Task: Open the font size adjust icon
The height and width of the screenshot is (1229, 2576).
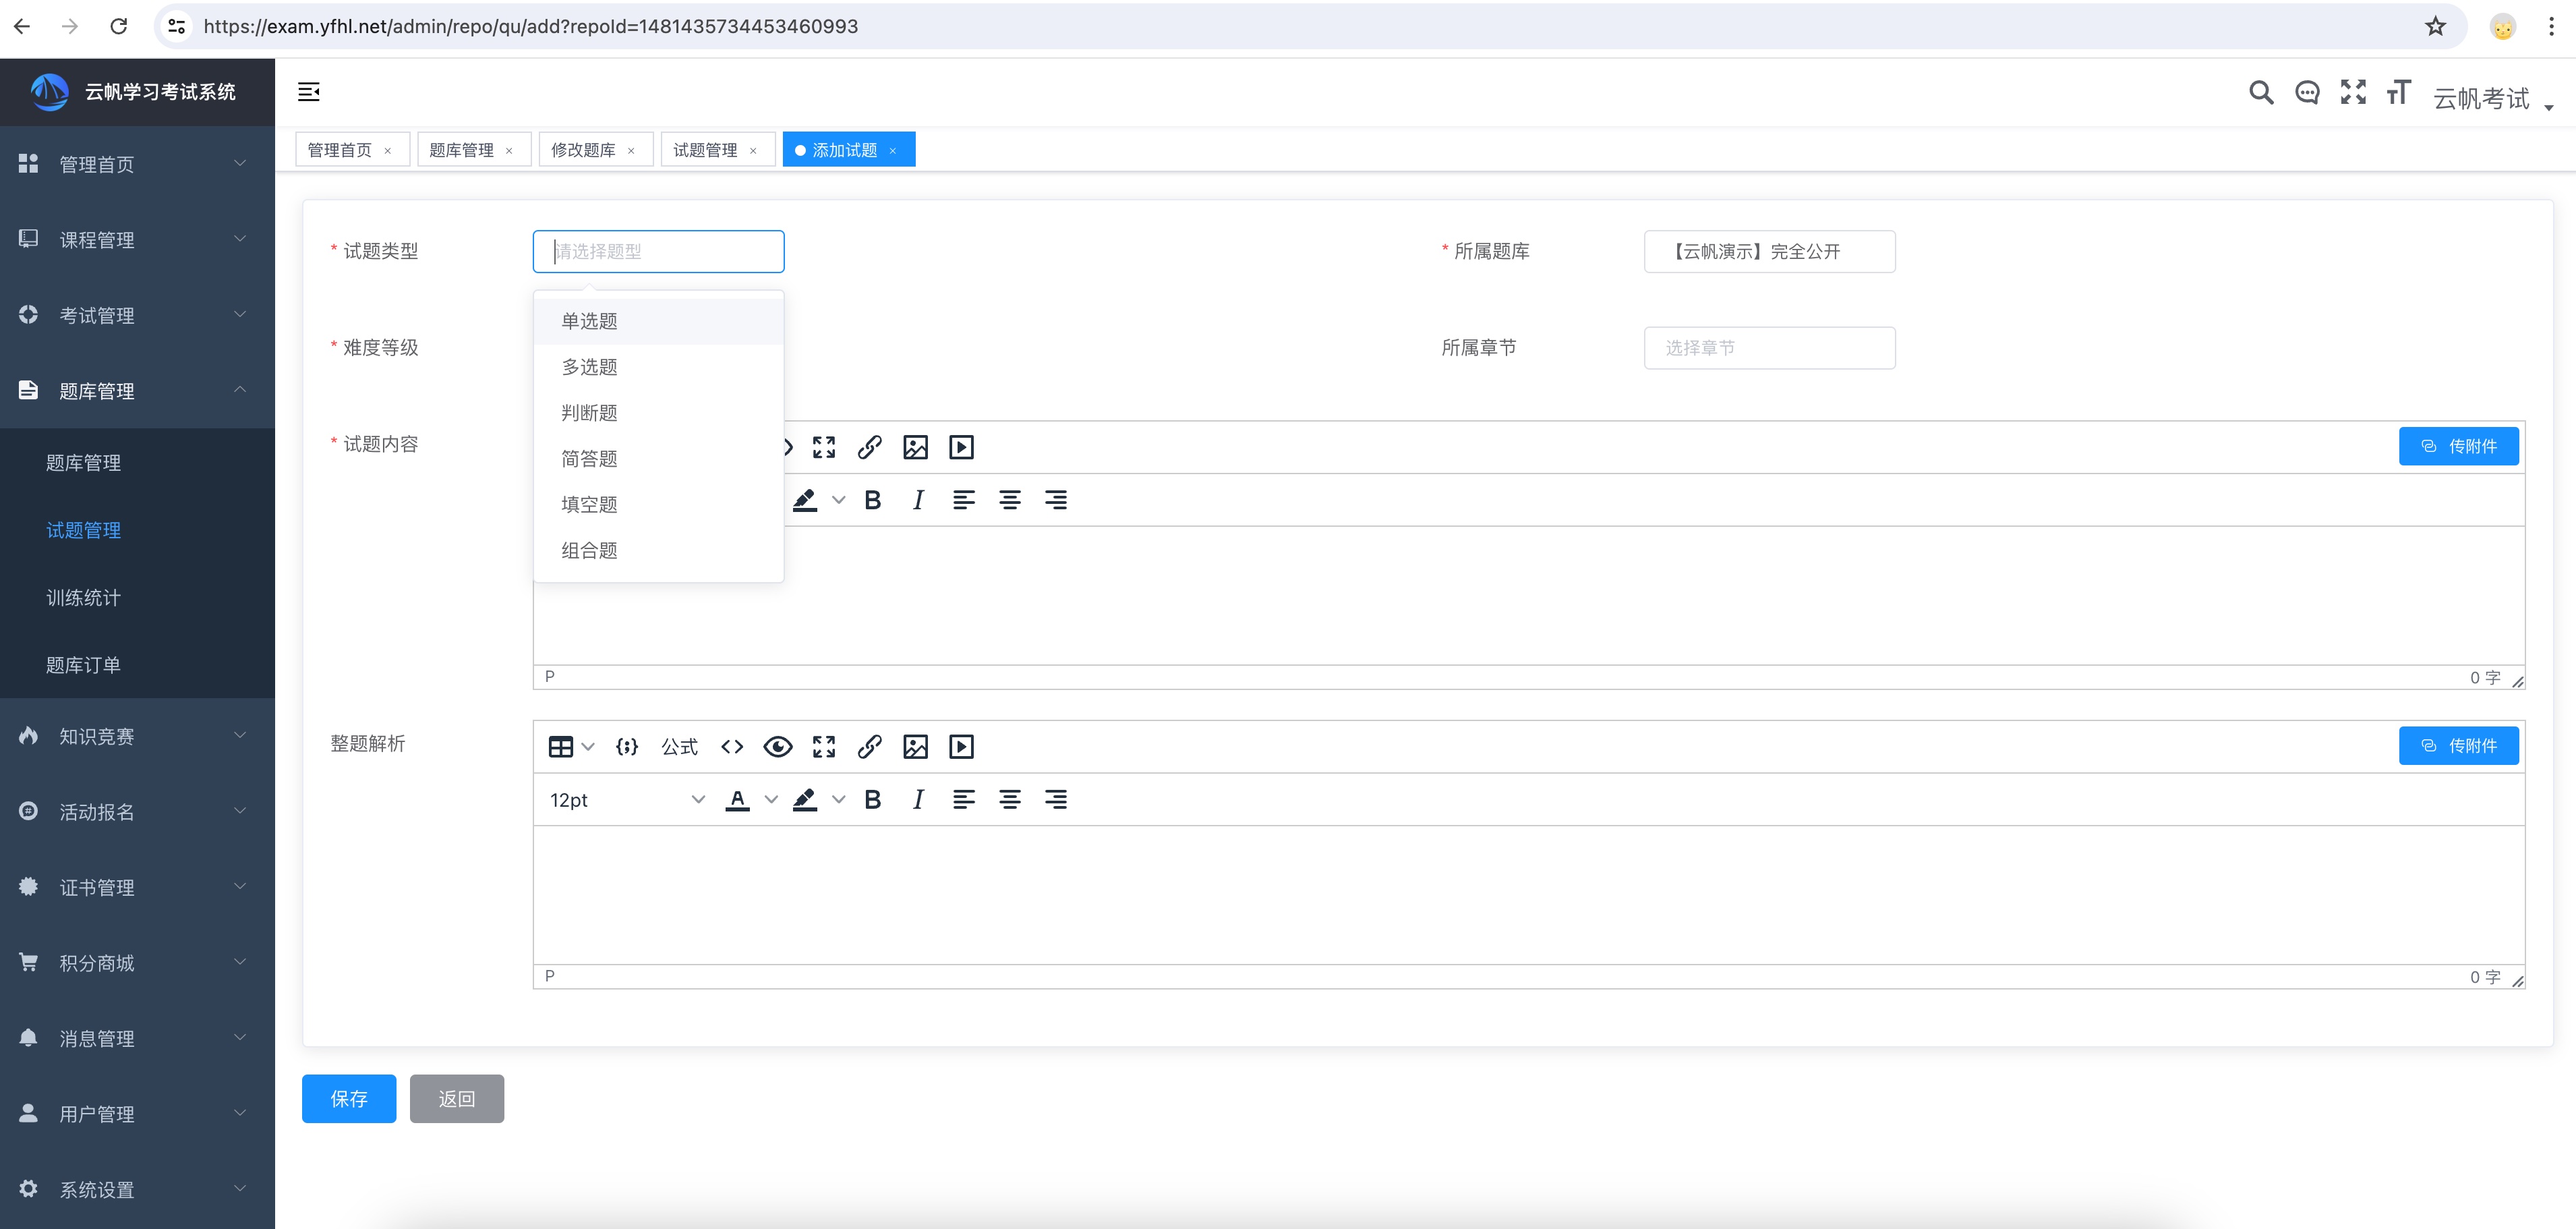Action: click(x=2398, y=92)
